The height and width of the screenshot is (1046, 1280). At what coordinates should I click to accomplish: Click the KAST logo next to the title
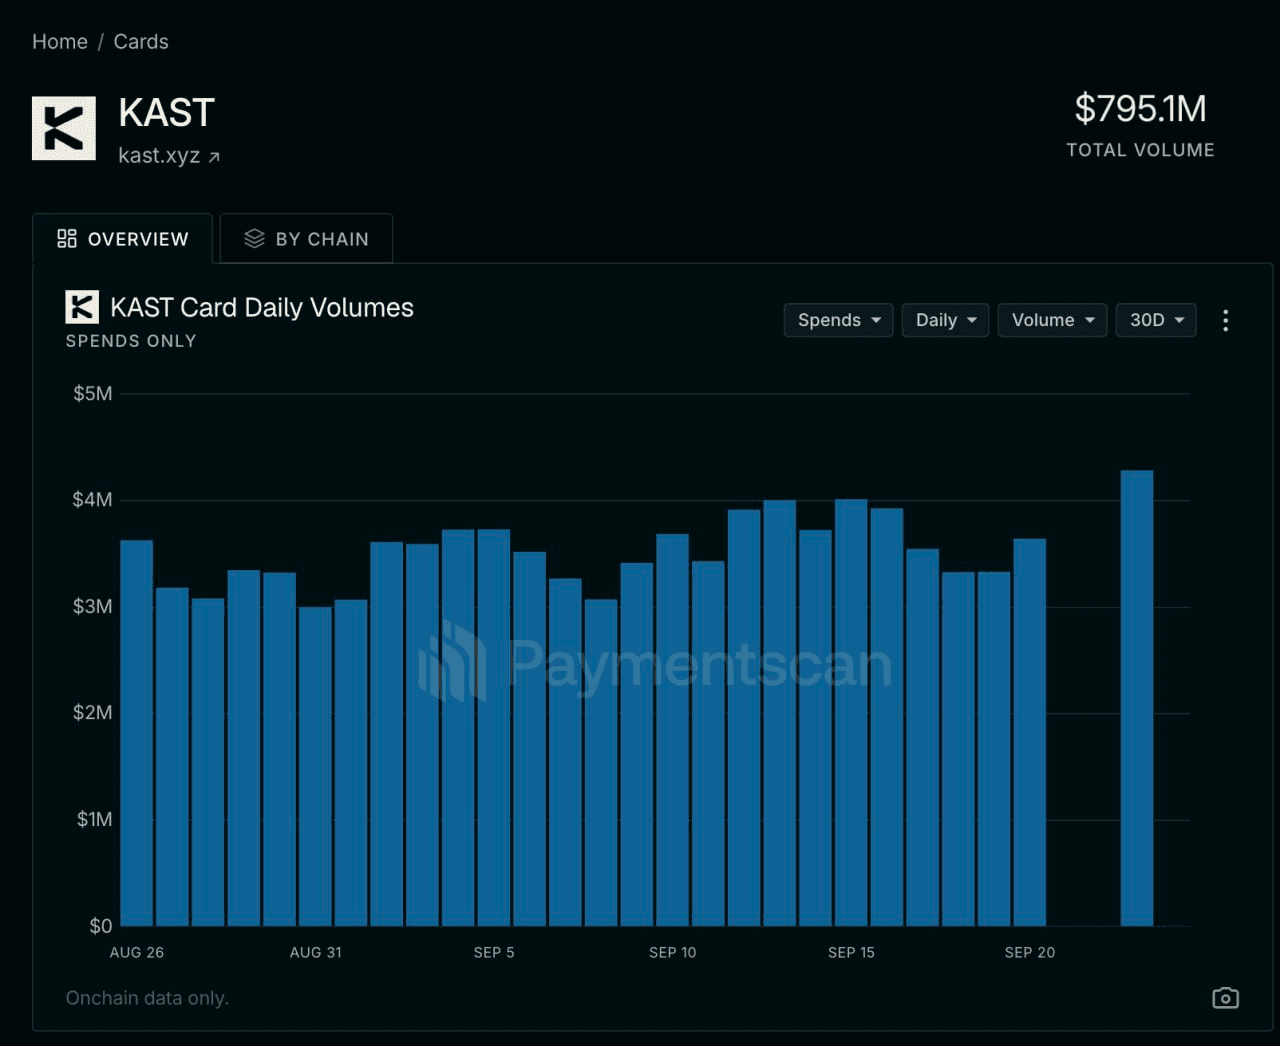[x=64, y=128]
